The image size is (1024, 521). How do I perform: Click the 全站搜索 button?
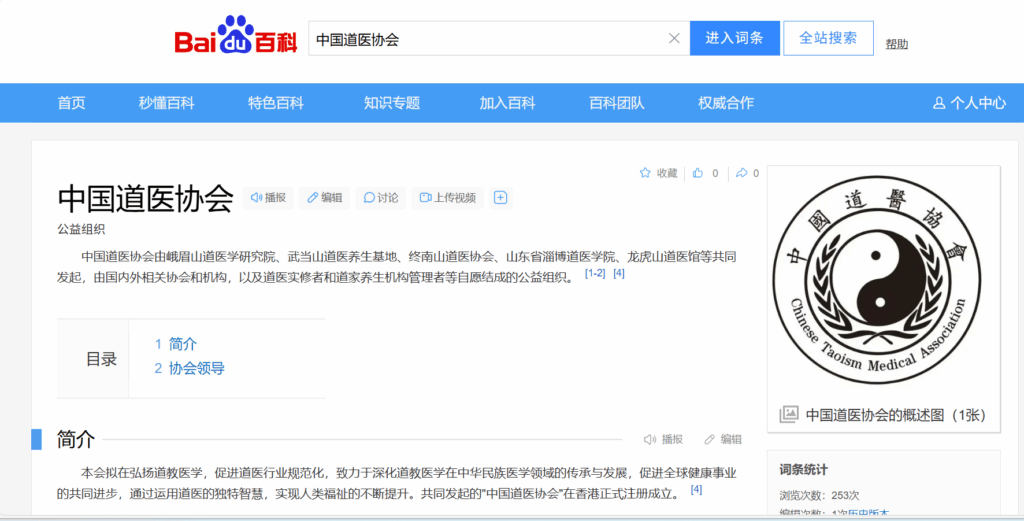pos(828,38)
